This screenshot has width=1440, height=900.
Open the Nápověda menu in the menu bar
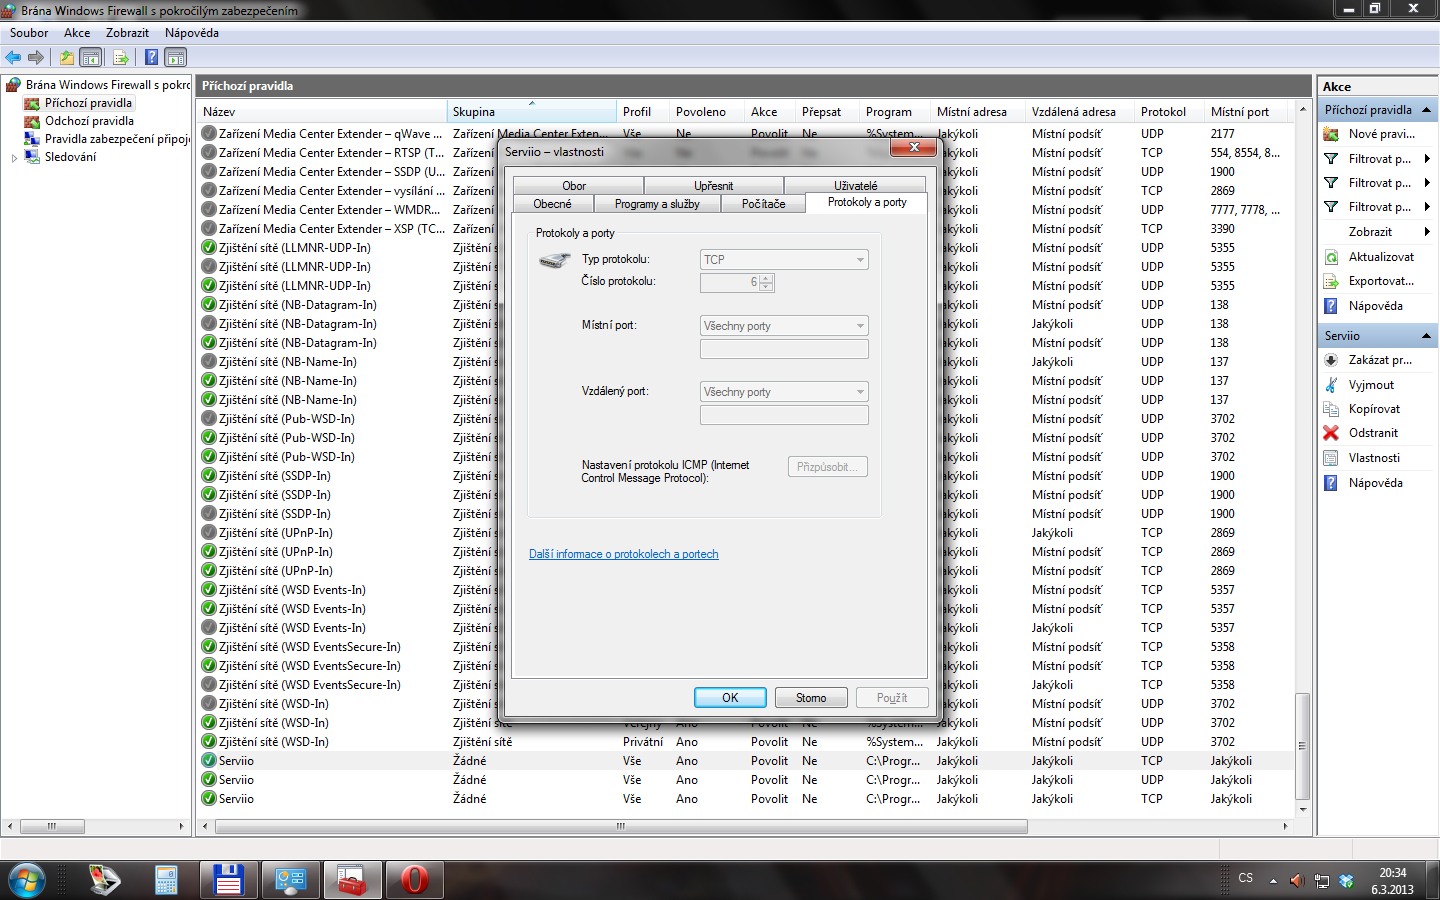pos(192,33)
